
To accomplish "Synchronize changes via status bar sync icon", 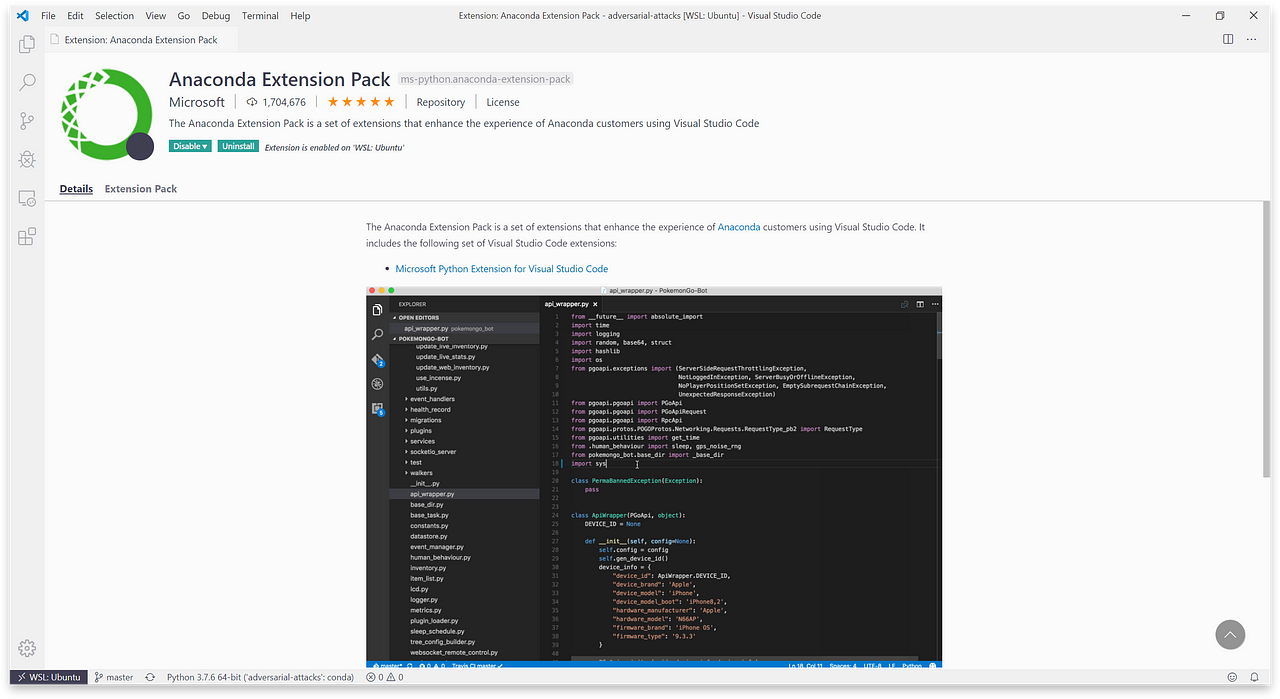I will 150,677.
